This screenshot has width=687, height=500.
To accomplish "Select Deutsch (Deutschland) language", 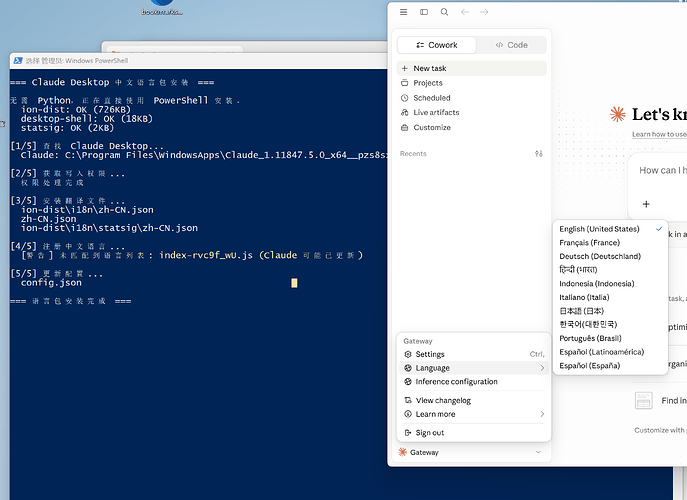I will pos(610,256).
